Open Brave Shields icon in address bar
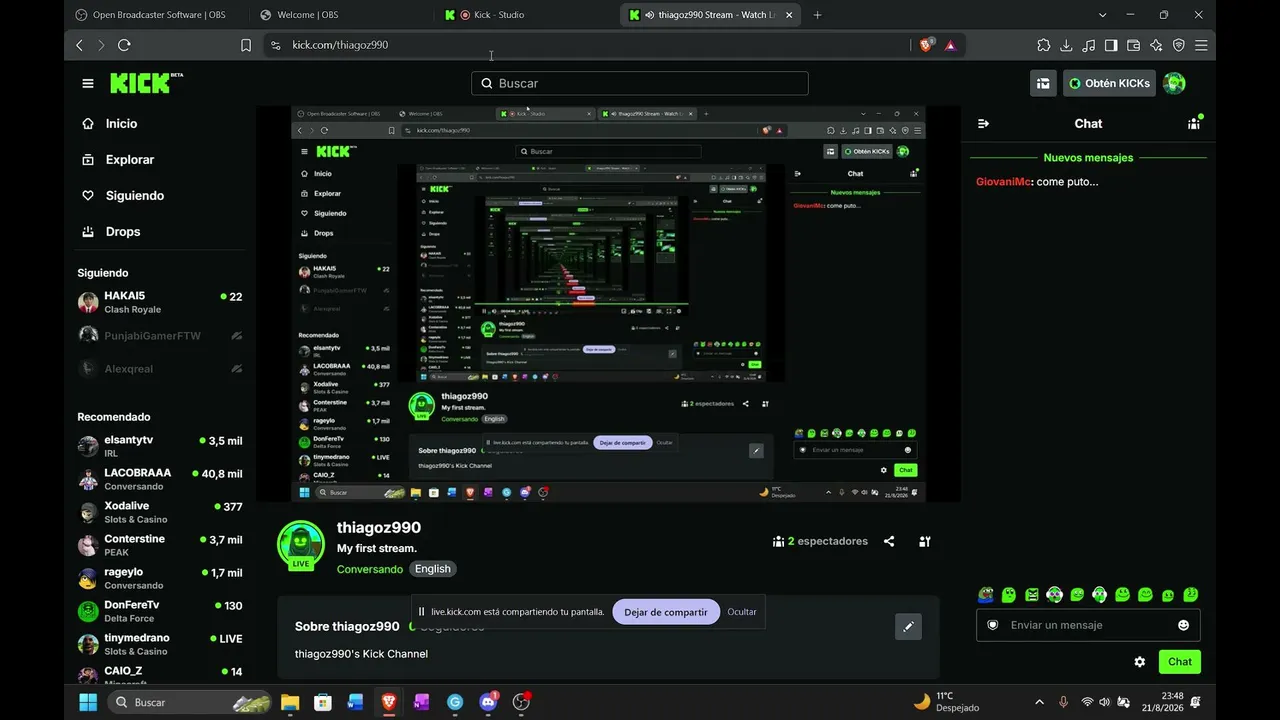Viewport: 1280px width, 720px height. (927, 45)
